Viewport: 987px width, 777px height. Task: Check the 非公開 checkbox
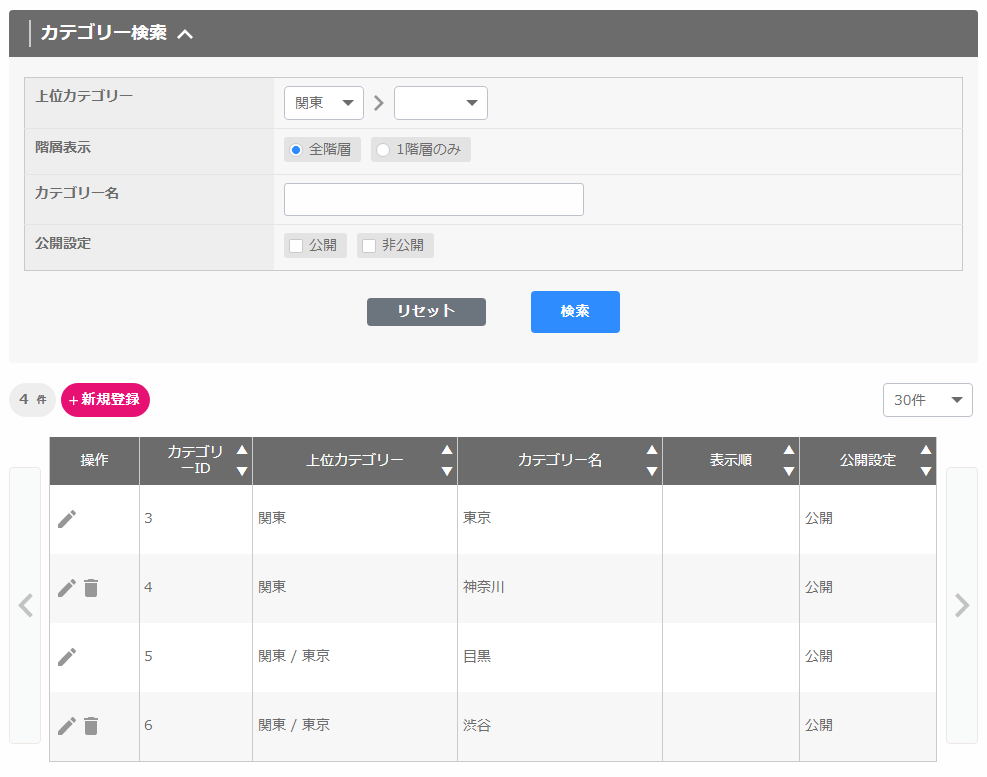click(369, 246)
